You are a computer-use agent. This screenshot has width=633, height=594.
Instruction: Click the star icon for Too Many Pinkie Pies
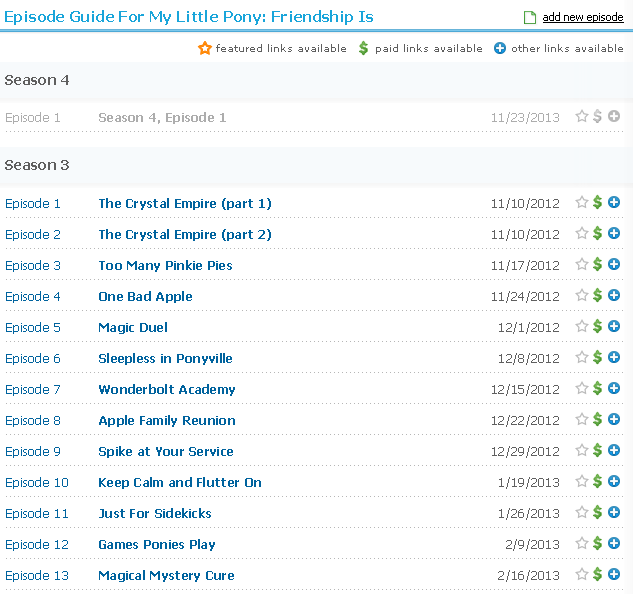tap(582, 264)
